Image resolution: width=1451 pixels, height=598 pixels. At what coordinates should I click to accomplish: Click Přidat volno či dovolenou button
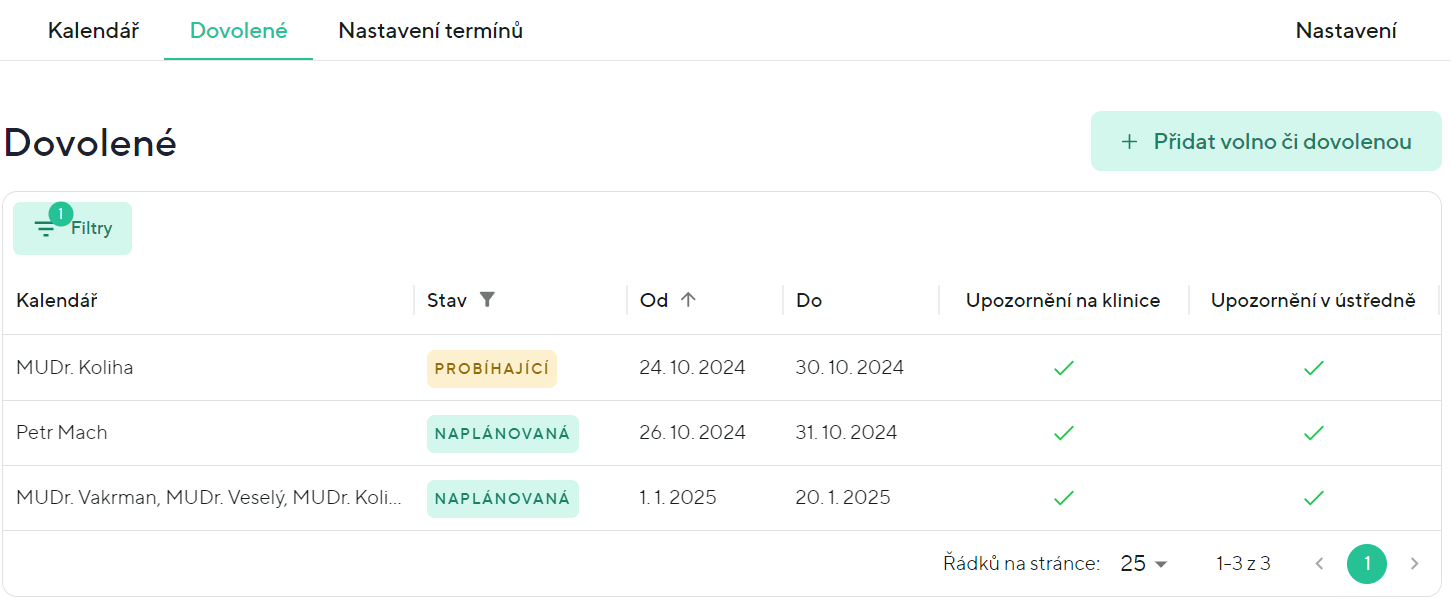(x=1265, y=141)
